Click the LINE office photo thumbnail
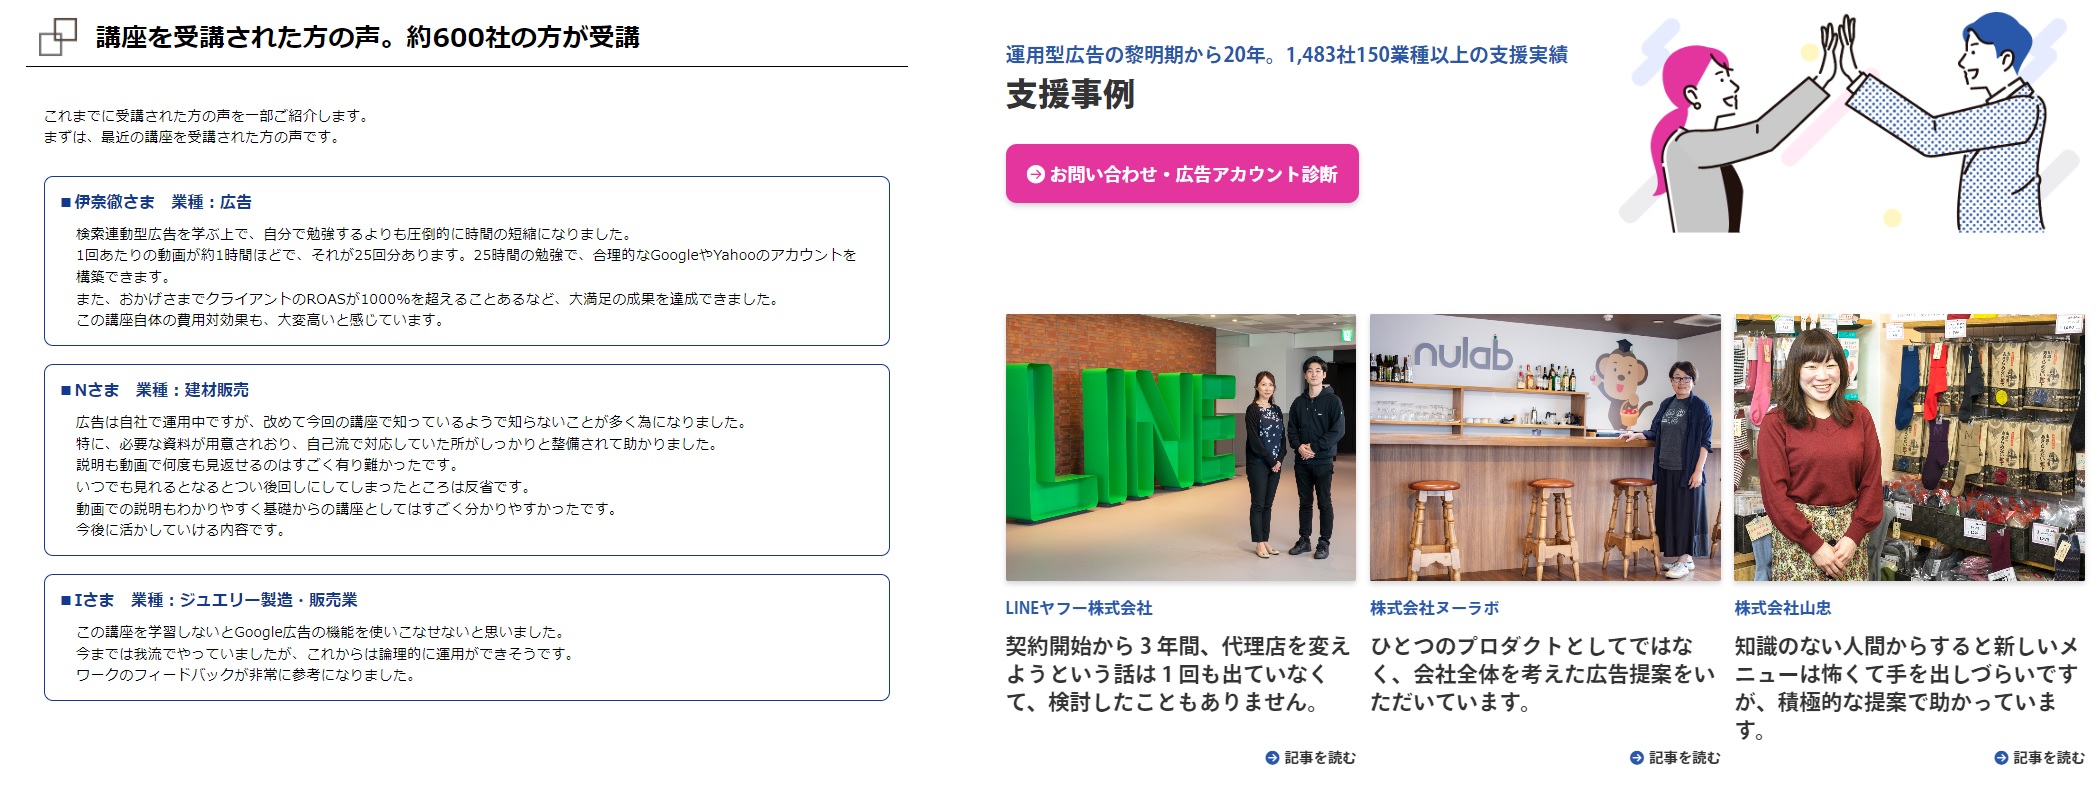Viewport: 2098px width, 786px height. point(1181,447)
